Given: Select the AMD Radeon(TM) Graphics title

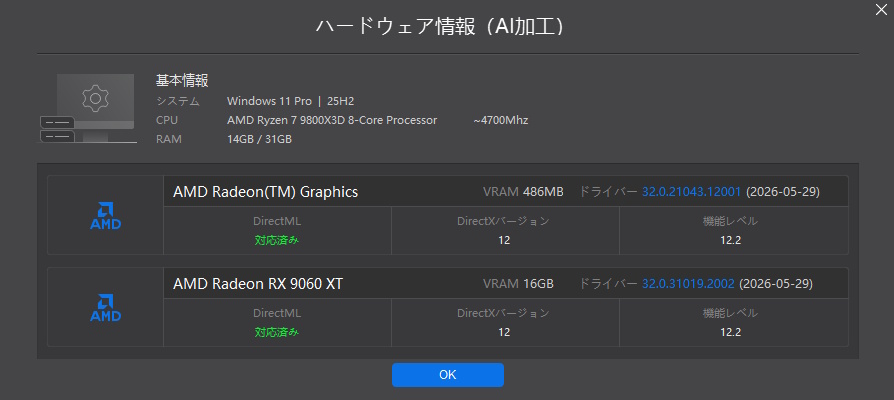Looking at the screenshot, I should [x=265, y=192].
